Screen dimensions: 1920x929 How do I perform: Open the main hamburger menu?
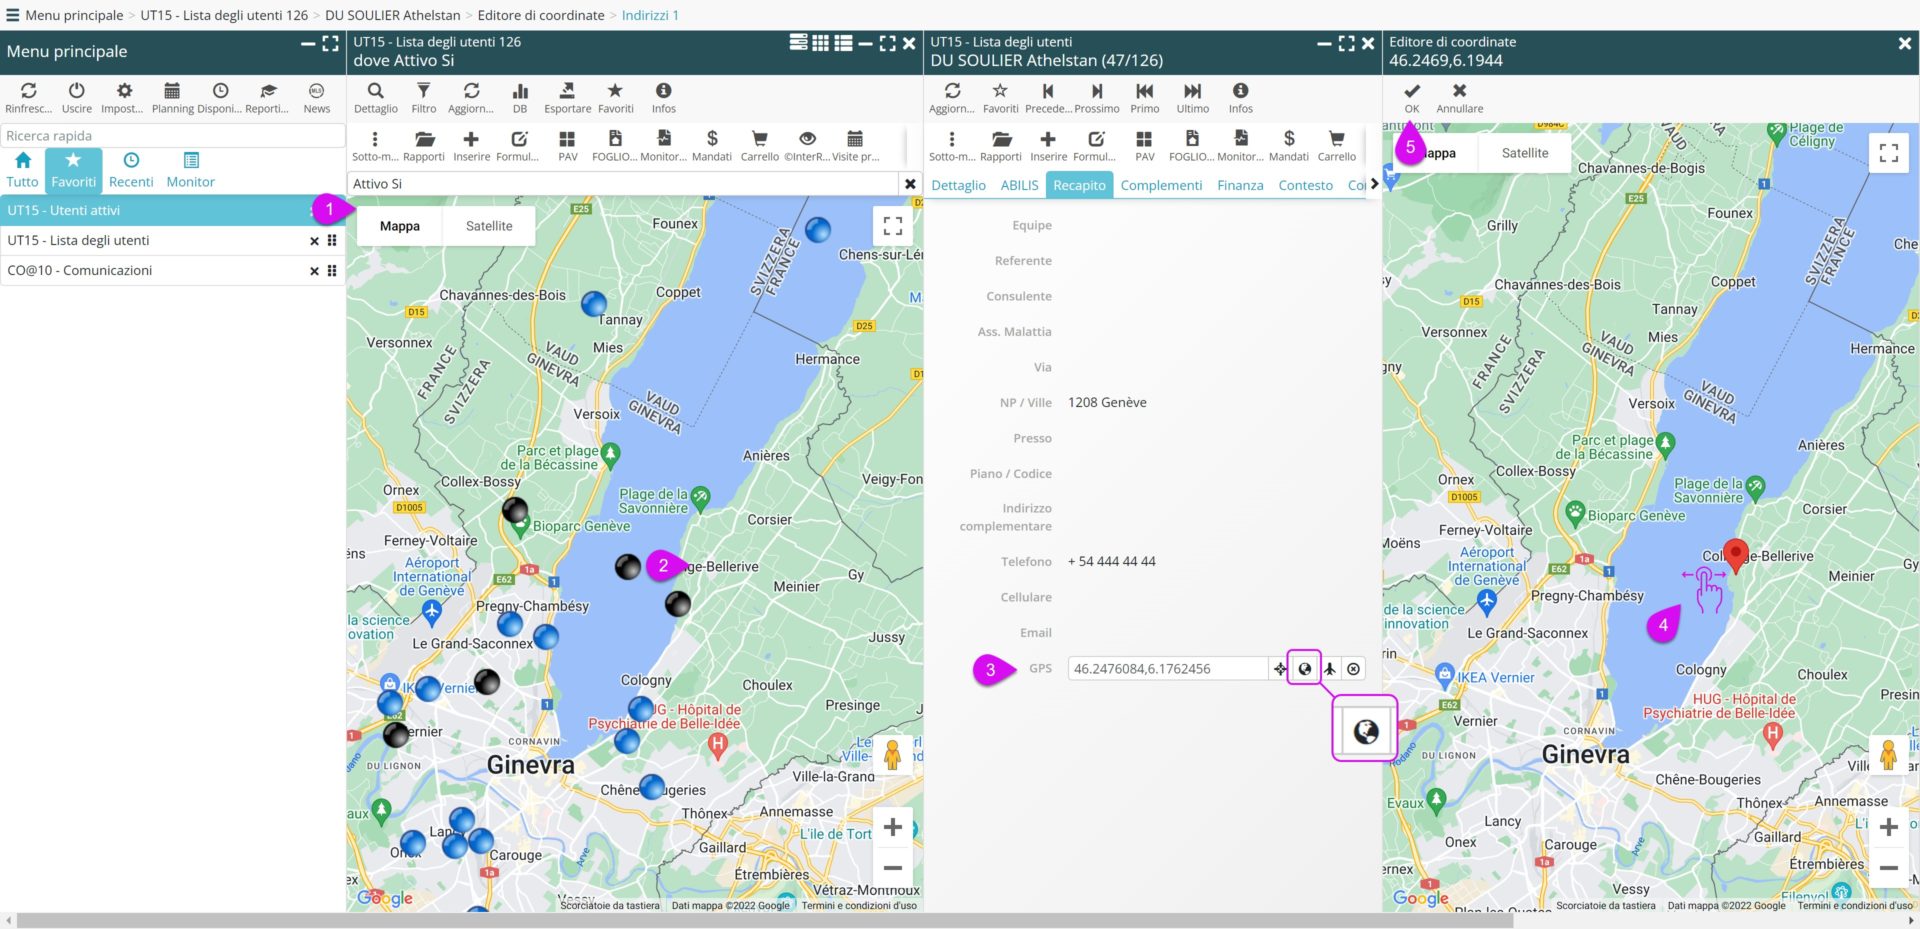point(13,15)
